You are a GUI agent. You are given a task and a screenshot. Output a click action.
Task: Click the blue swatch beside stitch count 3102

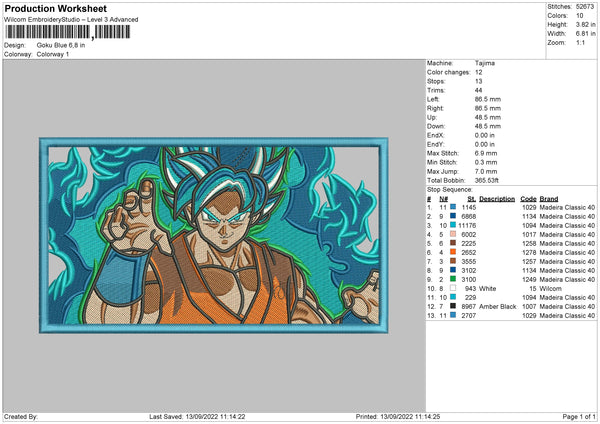[x=453, y=270]
